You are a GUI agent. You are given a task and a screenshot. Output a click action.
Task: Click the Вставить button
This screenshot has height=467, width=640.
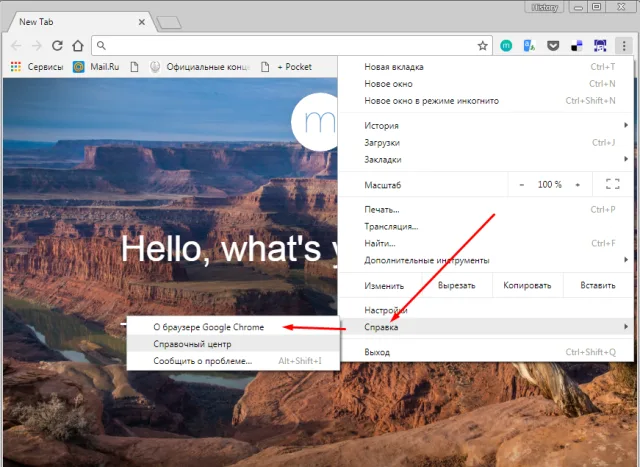pyautogui.click(x=598, y=285)
